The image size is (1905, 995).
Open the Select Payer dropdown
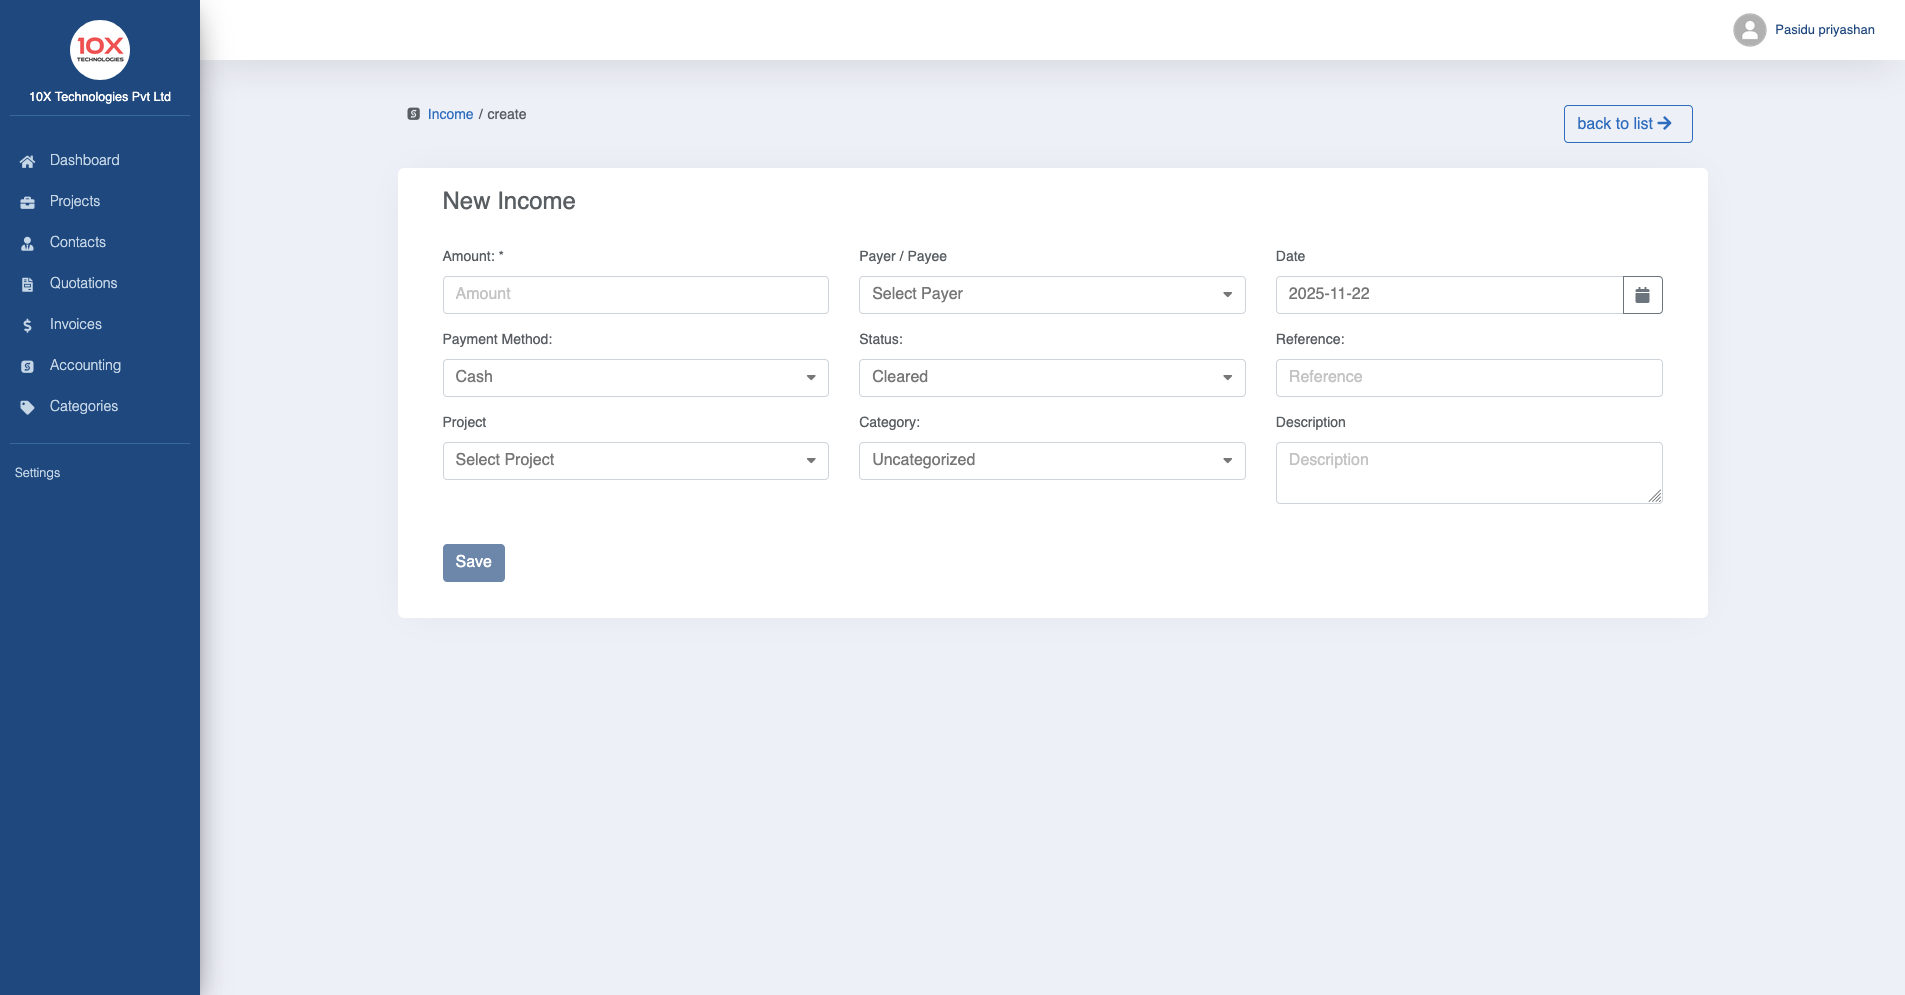coord(1051,294)
